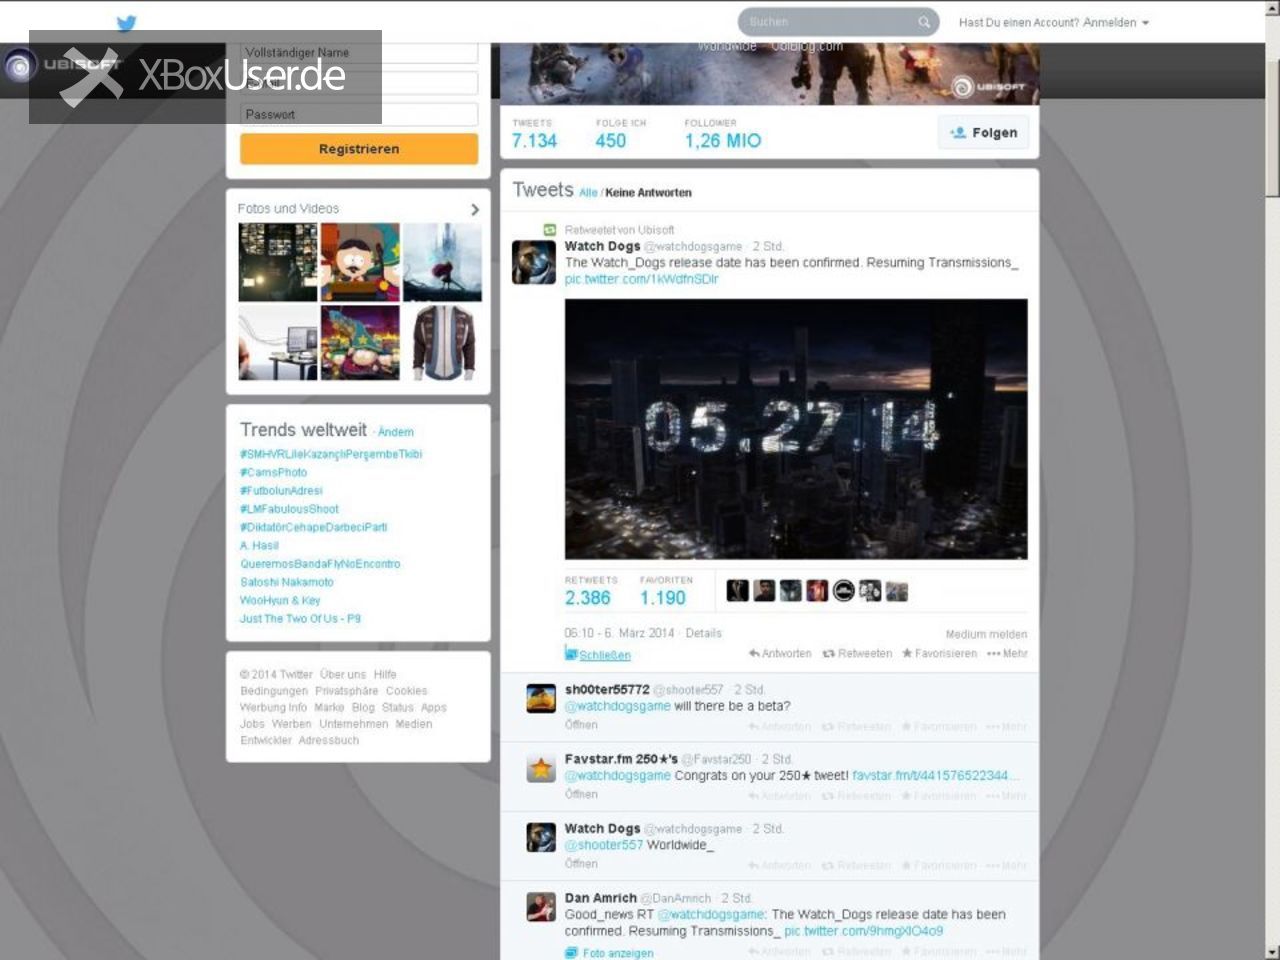The height and width of the screenshot is (960, 1280).
Task: Open the South Park character photo thumbnail
Action: (360, 262)
